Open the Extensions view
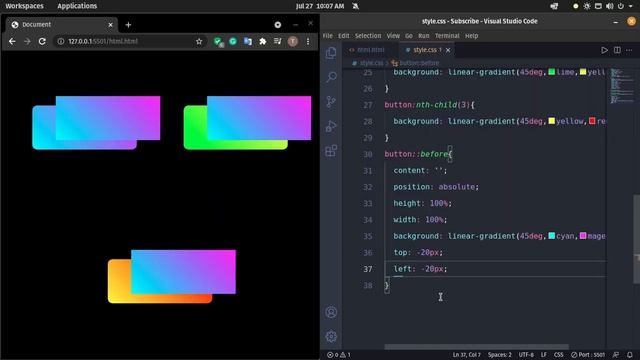Screen dimensions: 640x360 (331, 151)
